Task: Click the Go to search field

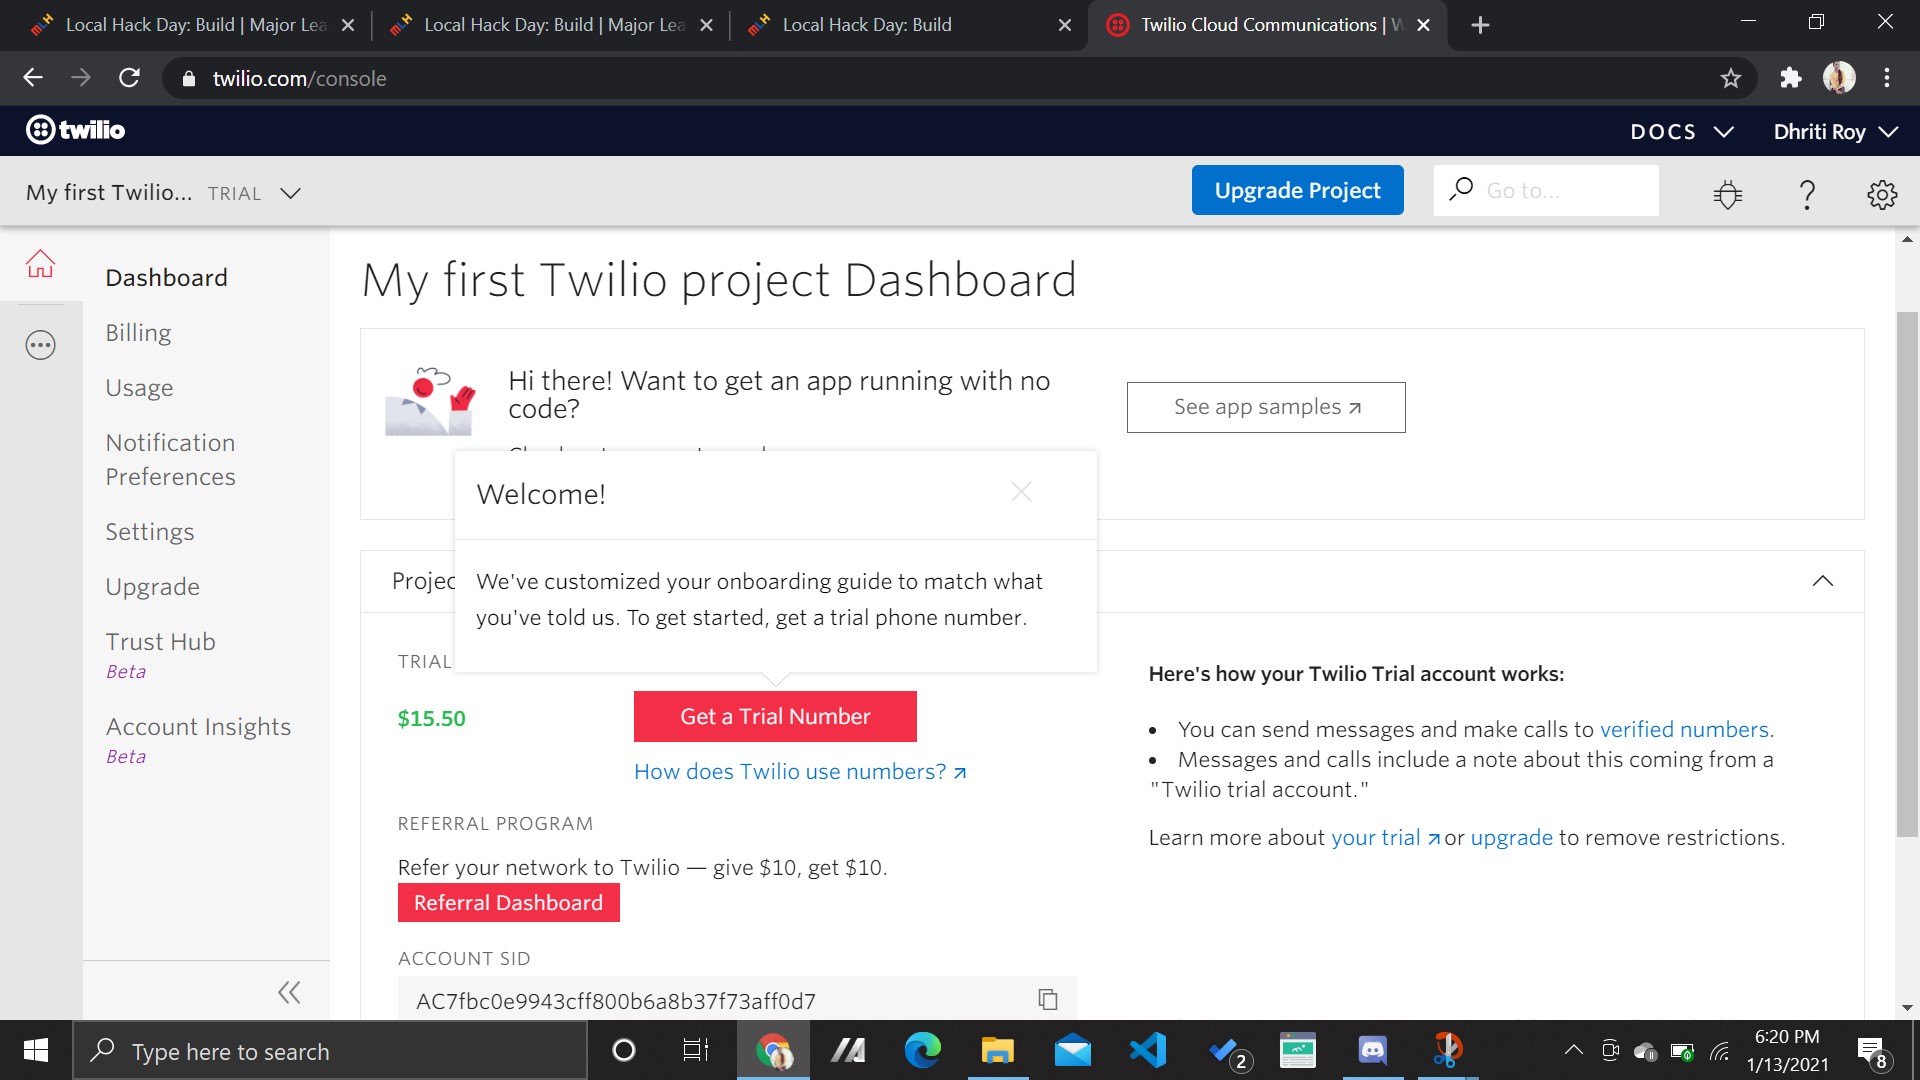Action: [1560, 191]
